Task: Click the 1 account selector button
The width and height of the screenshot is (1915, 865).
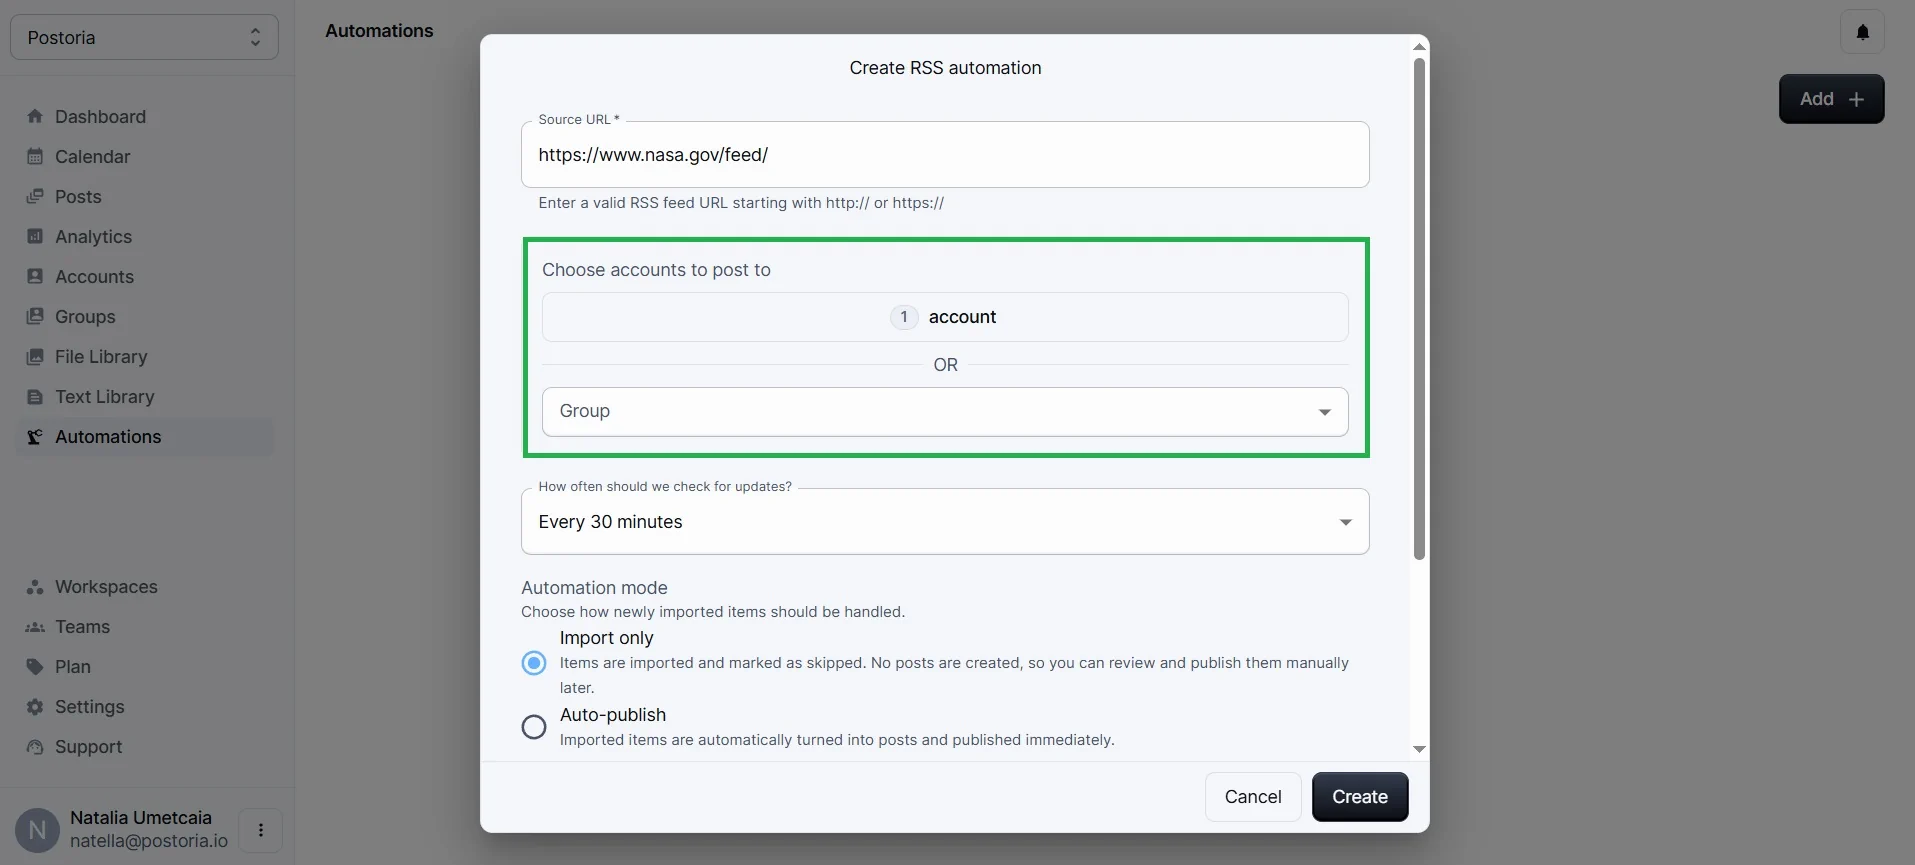Action: coord(945,317)
